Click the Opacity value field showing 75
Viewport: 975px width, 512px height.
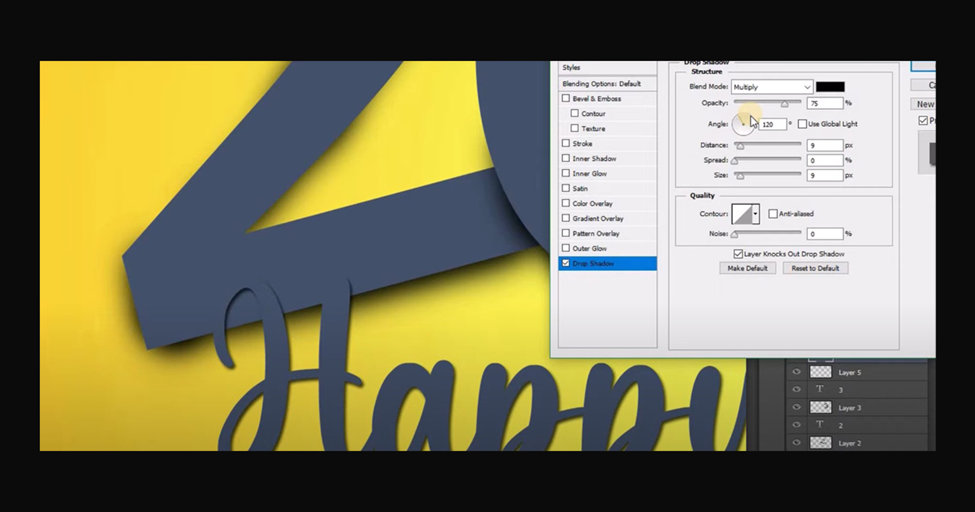point(825,103)
